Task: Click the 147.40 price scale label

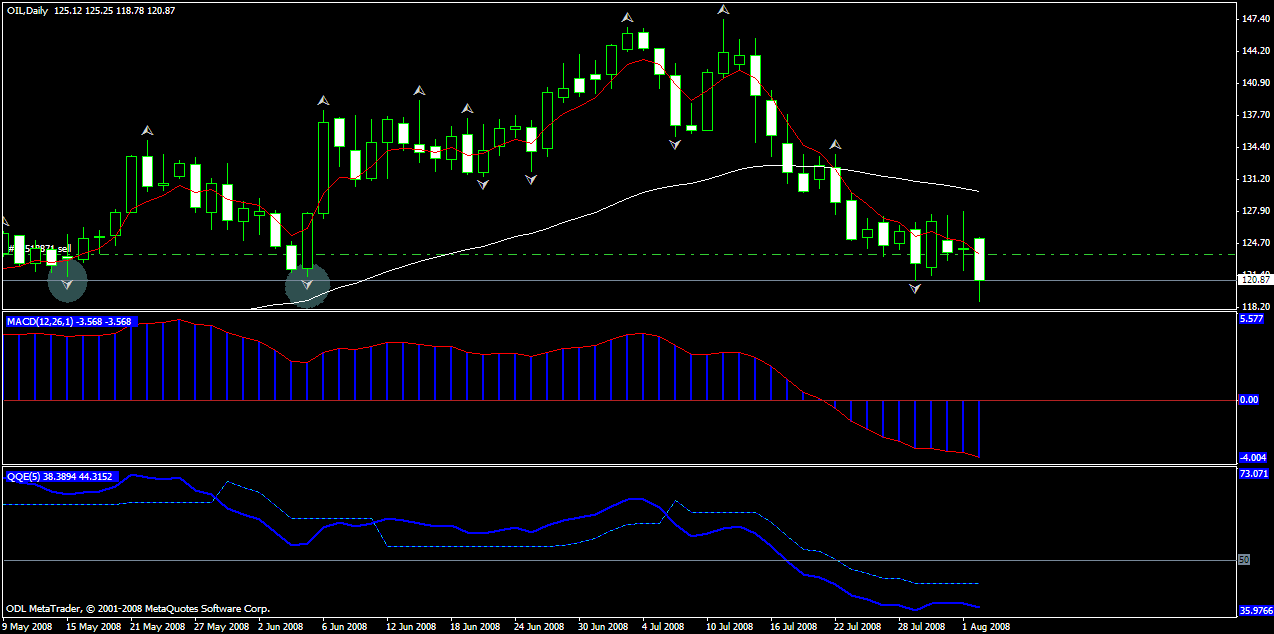Action: coord(1253,19)
